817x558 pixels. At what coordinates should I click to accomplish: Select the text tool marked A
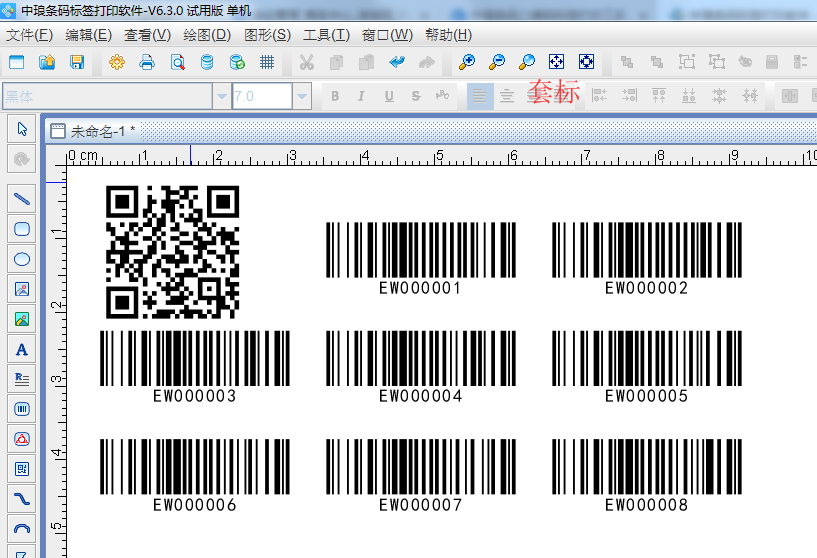pyautogui.click(x=21, y=349)
